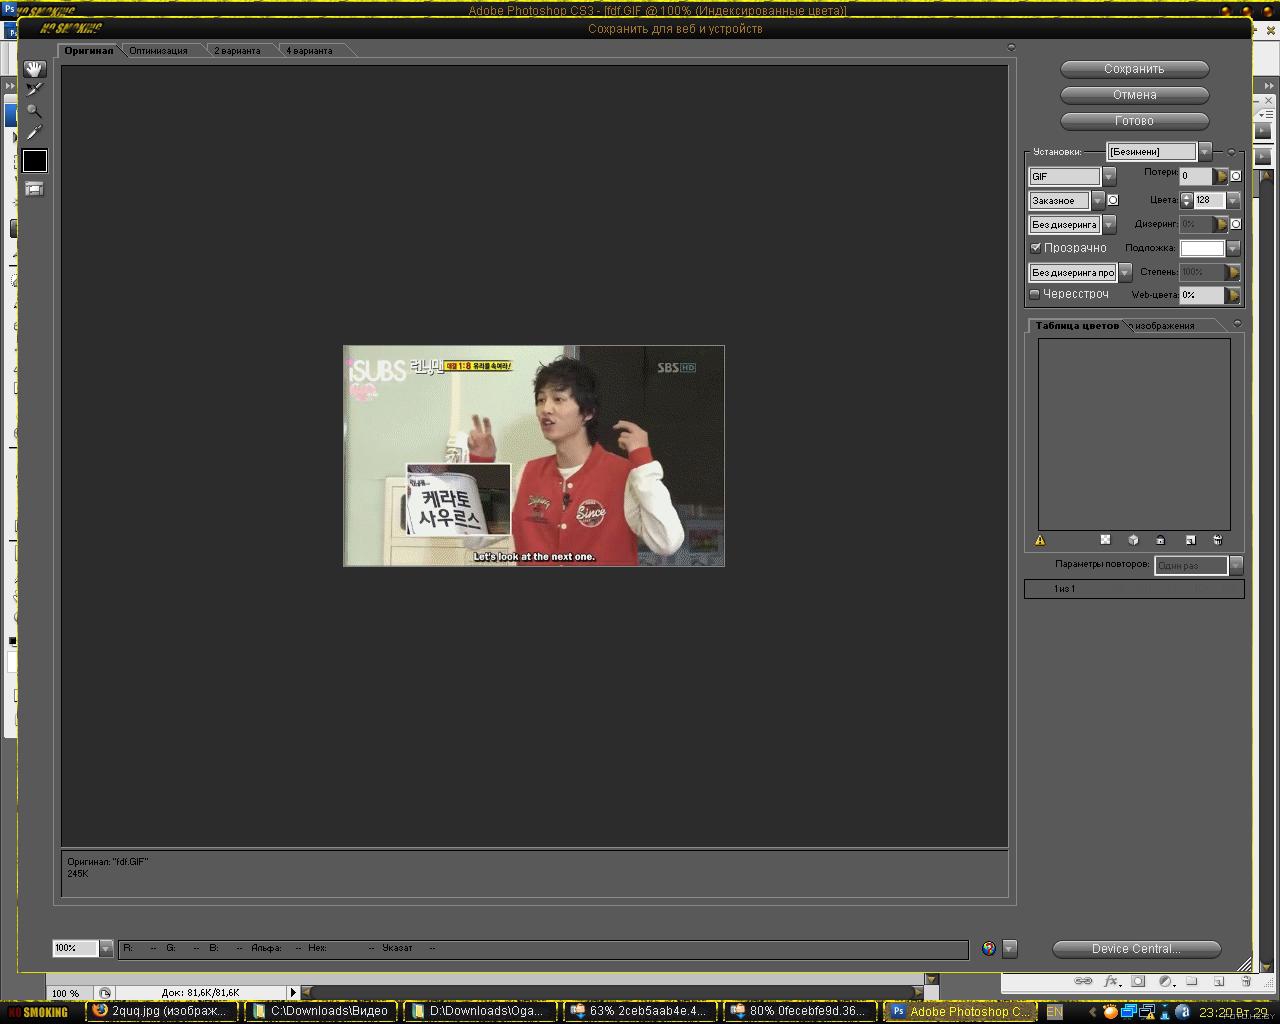Viewport: 1280px width, 1024px height.
Task: Open the GIF file format dropdown
Action: tap(1109, 176)
